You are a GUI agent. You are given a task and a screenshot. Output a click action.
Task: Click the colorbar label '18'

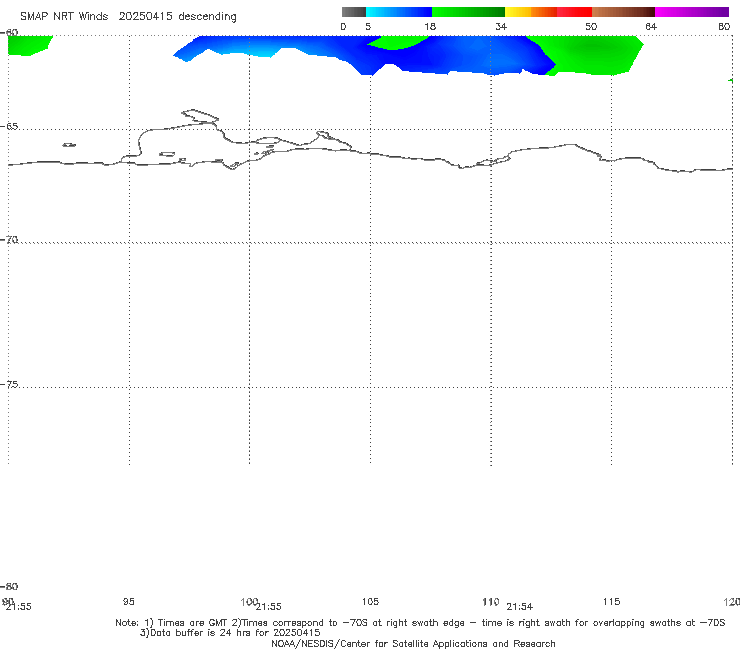click(430, 26)
